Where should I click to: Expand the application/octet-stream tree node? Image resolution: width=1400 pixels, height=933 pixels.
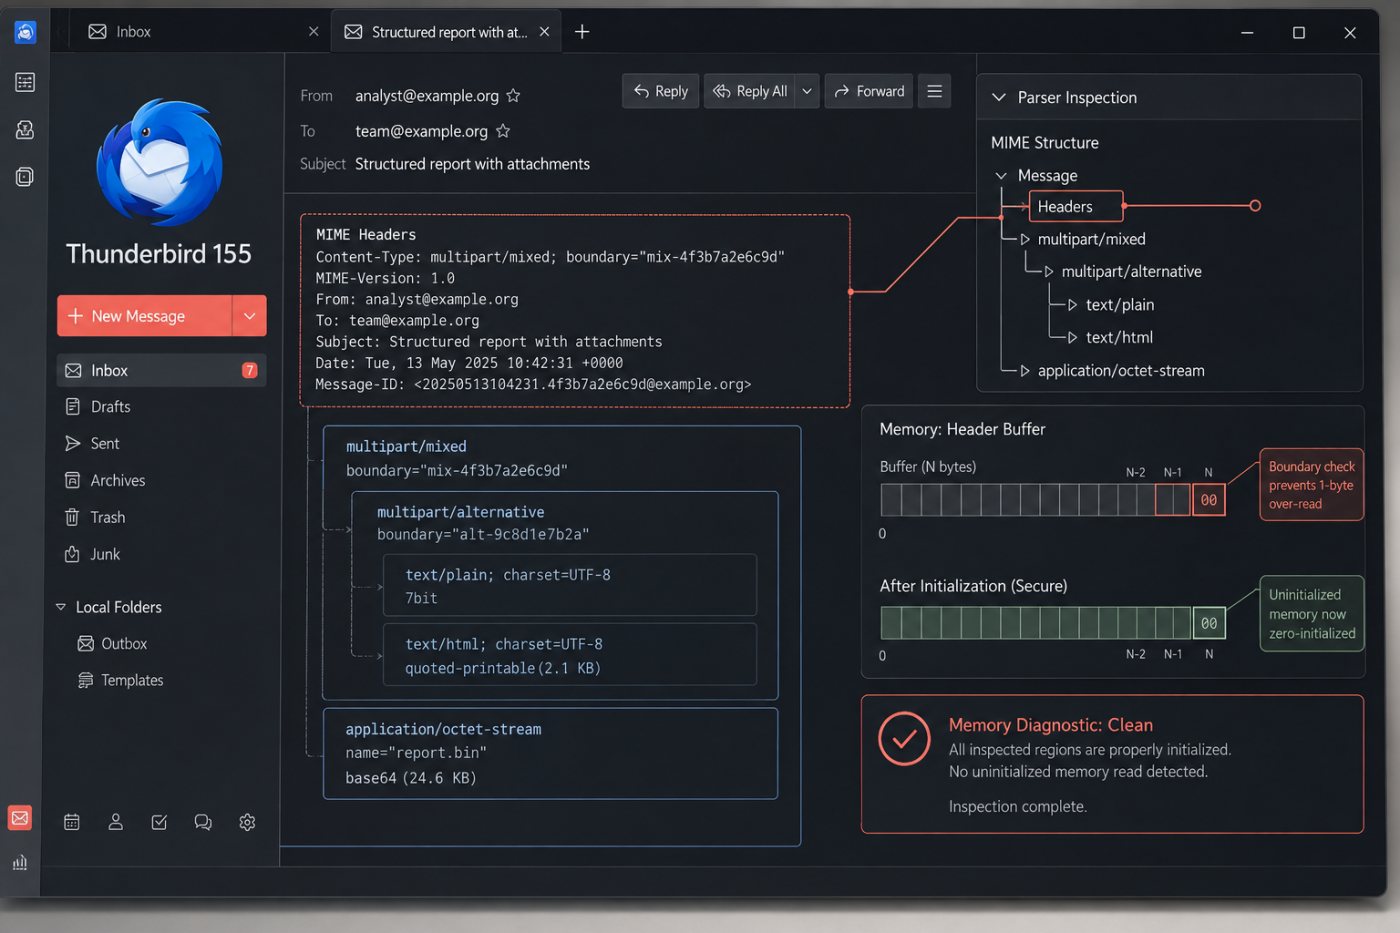tap(1025, 371)
